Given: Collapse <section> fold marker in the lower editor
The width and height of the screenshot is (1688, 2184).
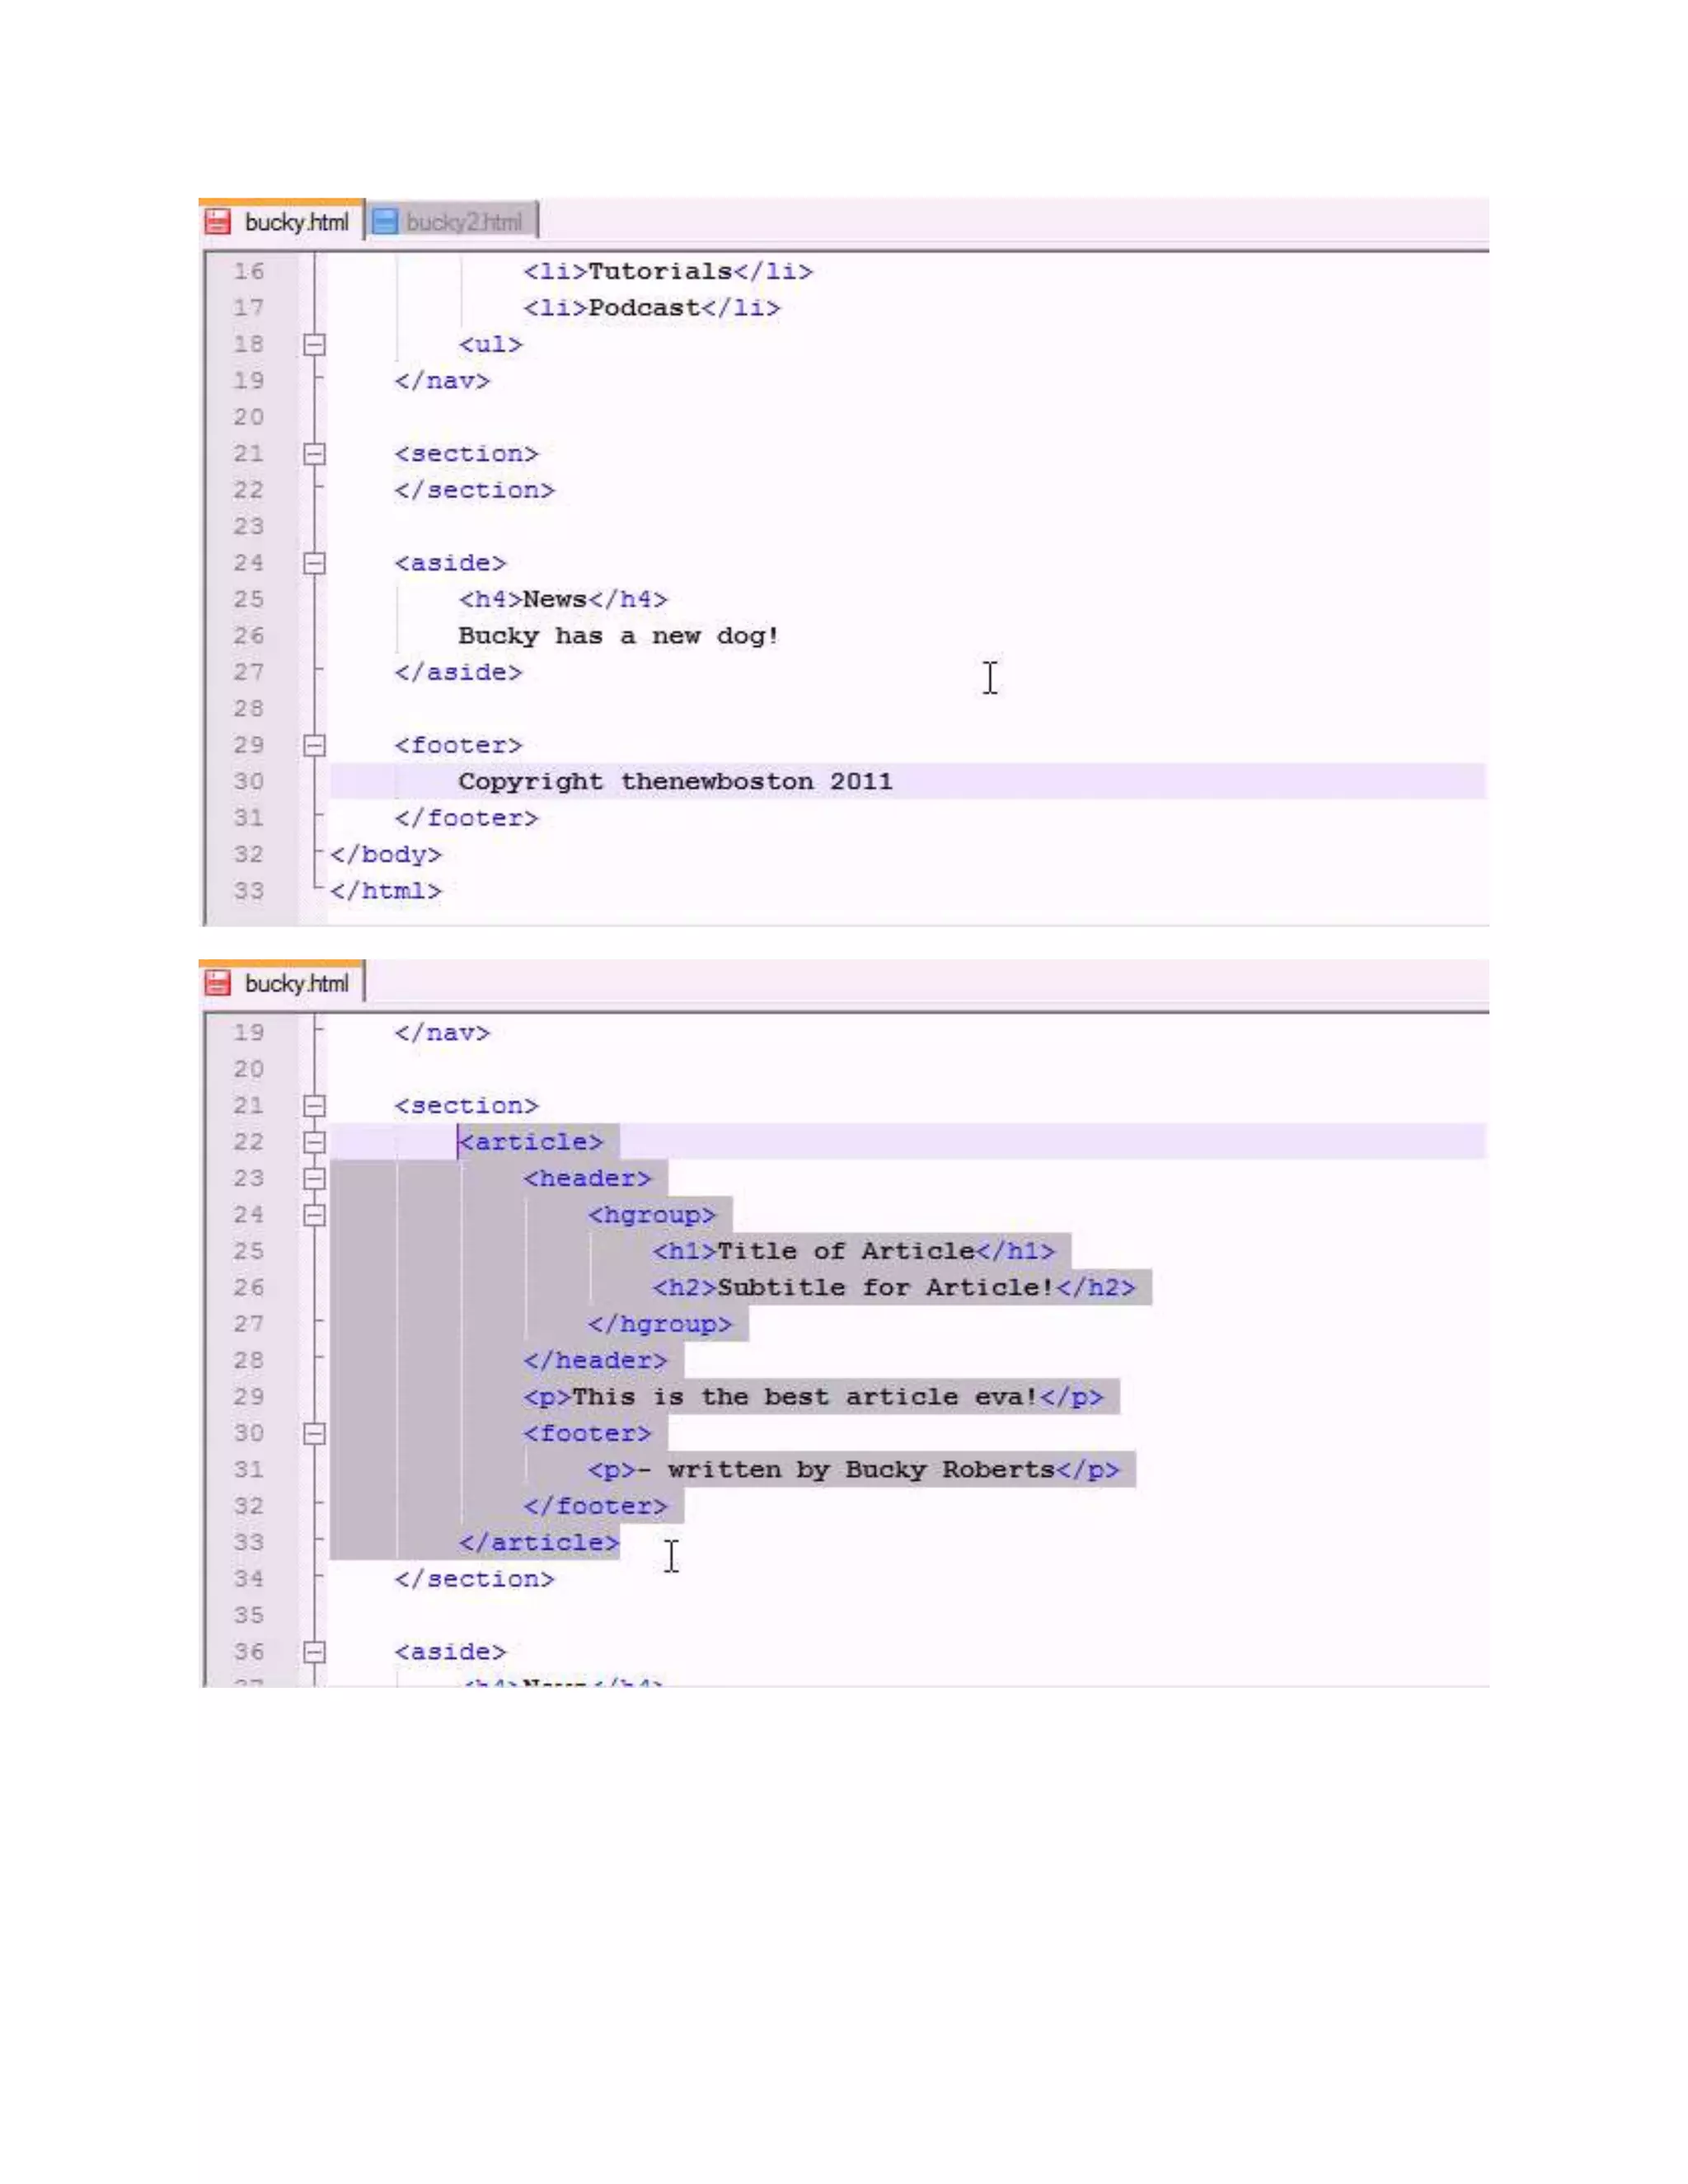Looking at the screenshot, I should (x=314, y=1106).
